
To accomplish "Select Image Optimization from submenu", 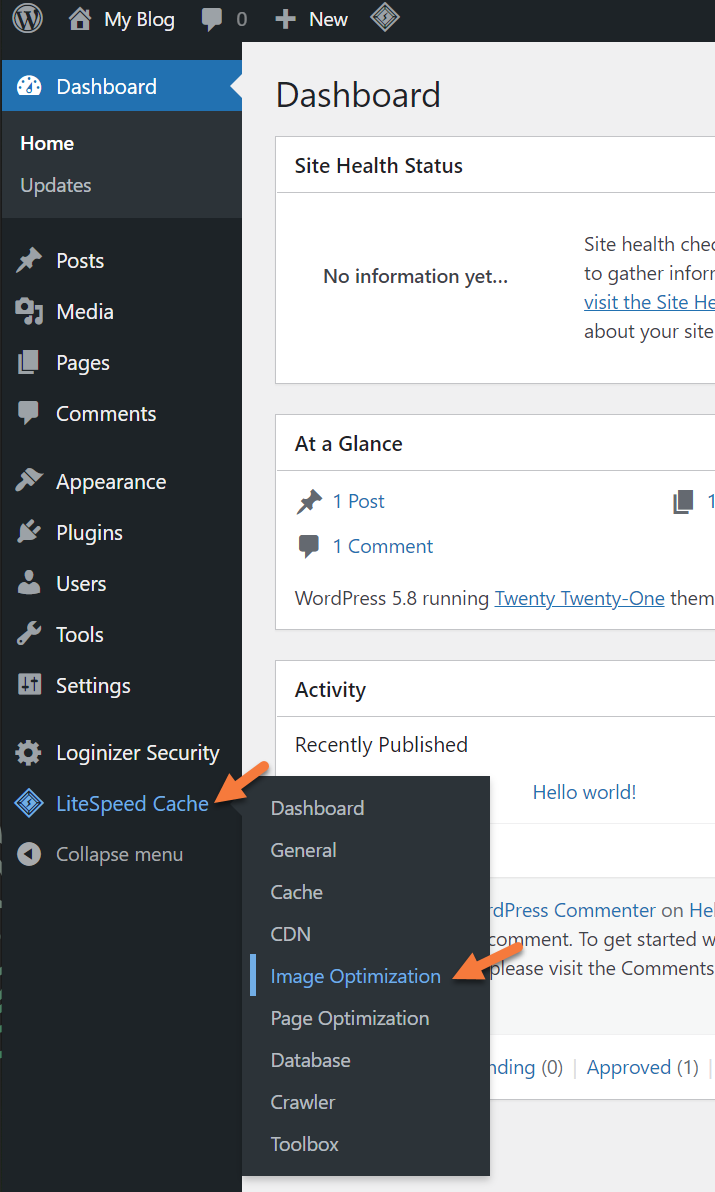I will click(x=355, y=976).
